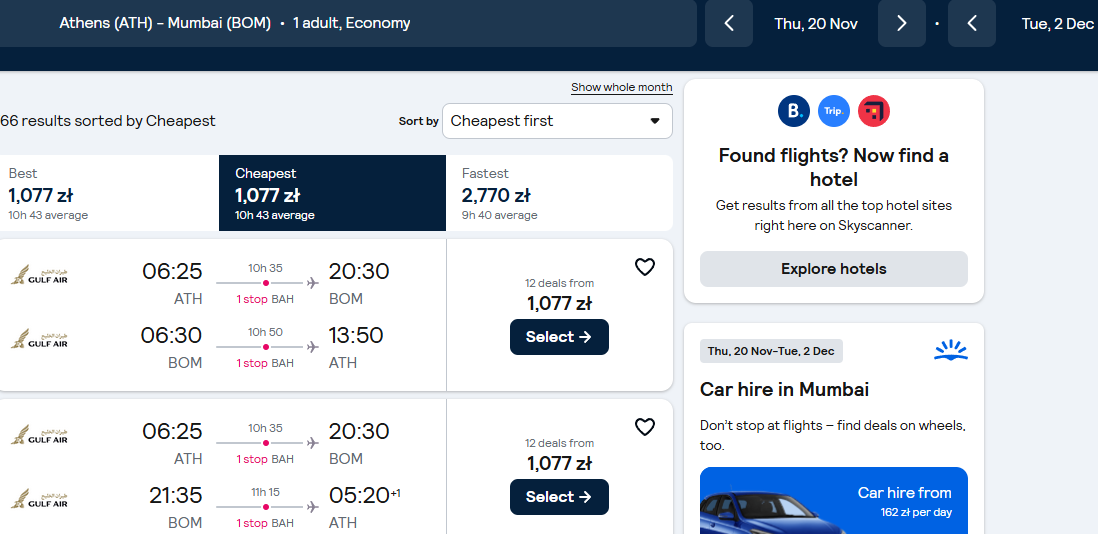
Task: Edit Athens – Mumbai search field
Action: 348,23
